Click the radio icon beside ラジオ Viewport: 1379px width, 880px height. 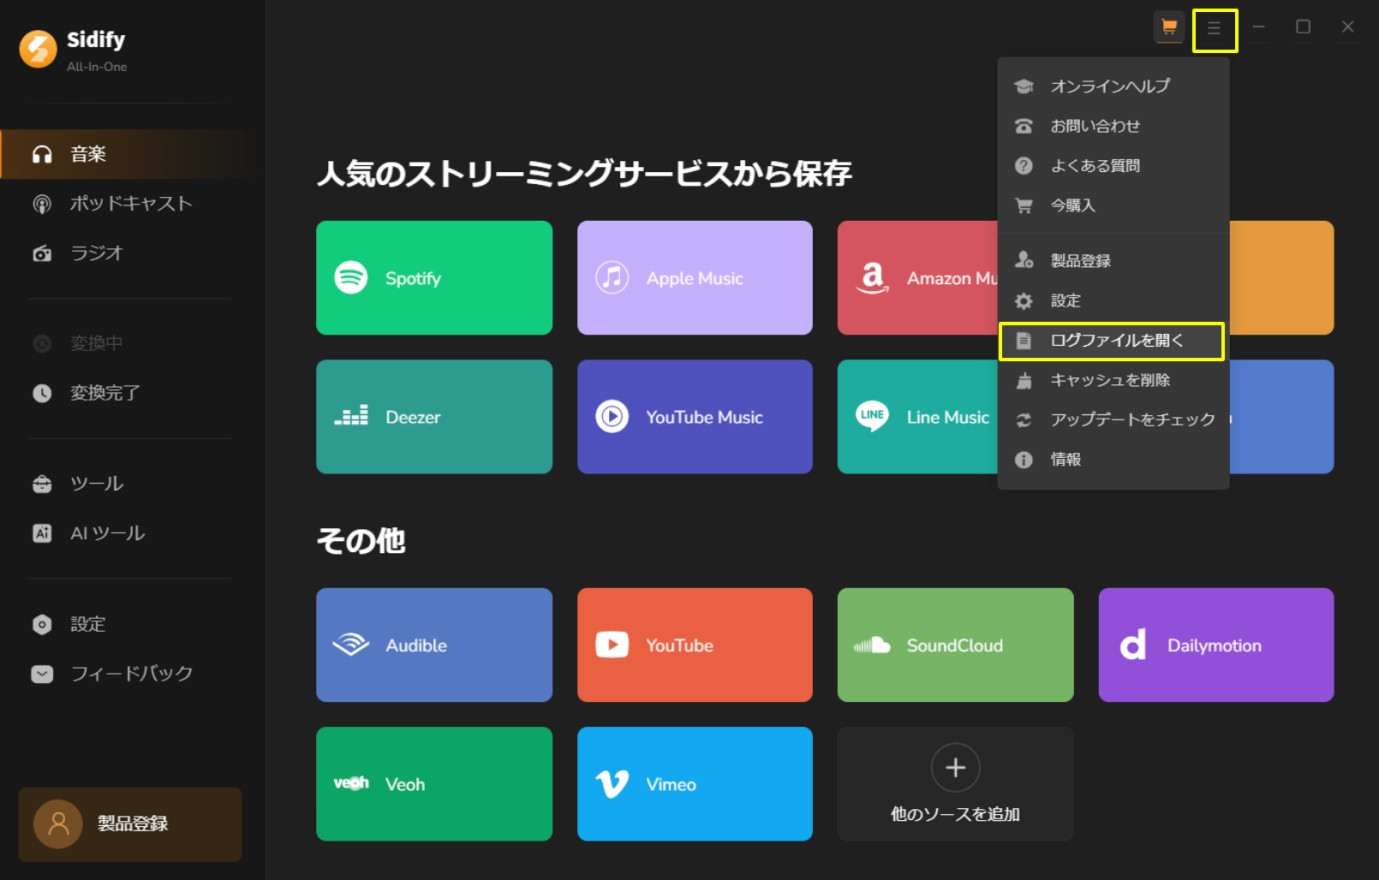click(x=42, y=254)
